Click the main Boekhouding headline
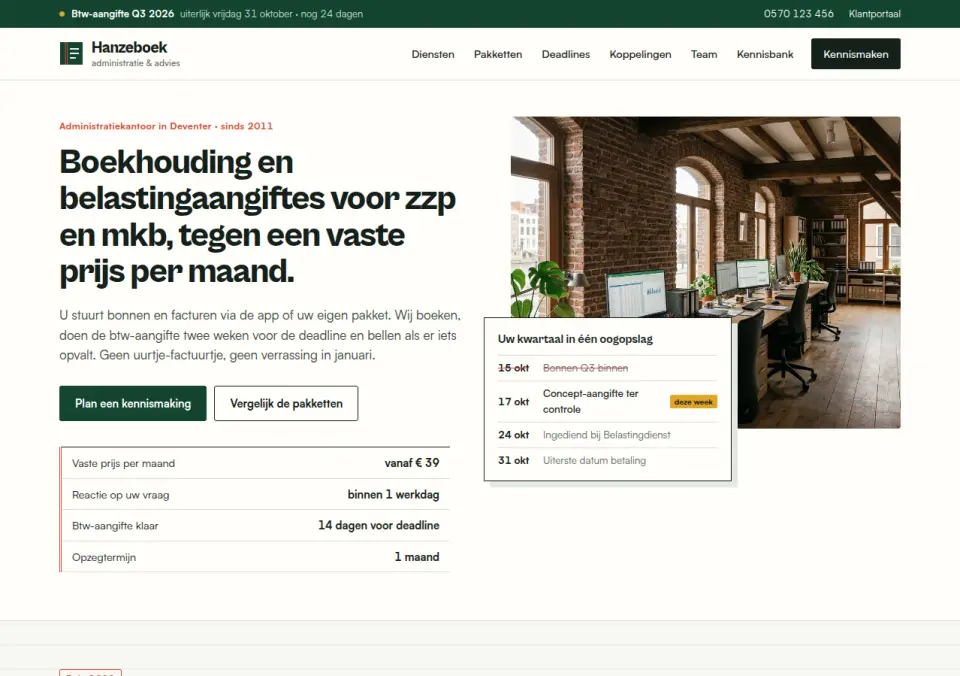 pos(257,217)
